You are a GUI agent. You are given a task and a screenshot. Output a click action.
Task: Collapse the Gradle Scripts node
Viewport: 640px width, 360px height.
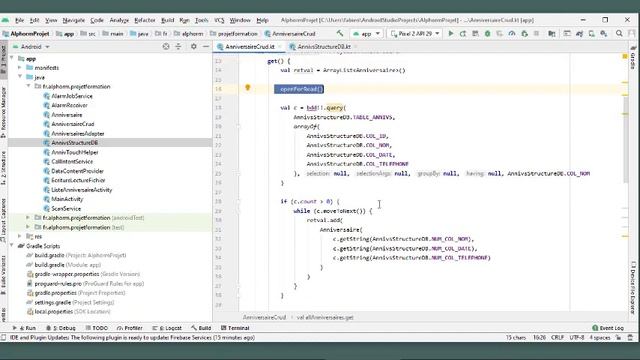[12, 246]
